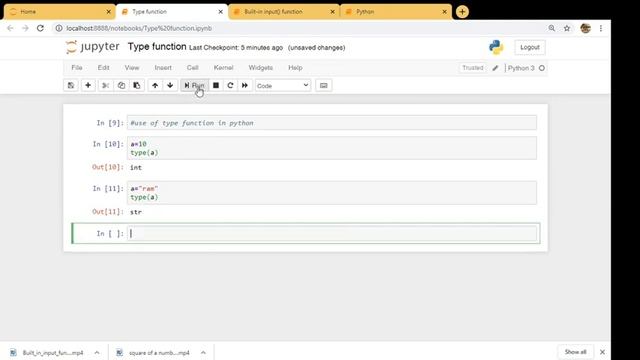Screen dimensions: 640x360
Task: Go to the Jupyter logo home link
Action: [93, 47]
